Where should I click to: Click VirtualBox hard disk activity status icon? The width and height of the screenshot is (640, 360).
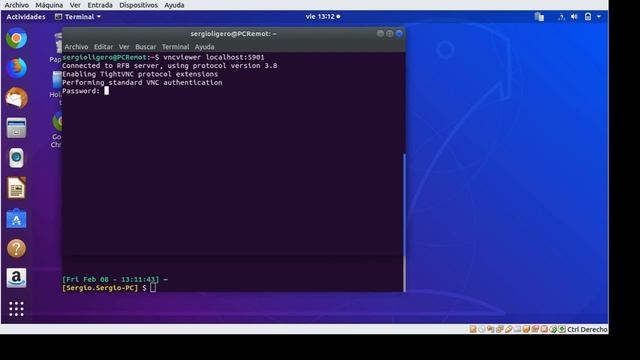(x=473, y=329)
